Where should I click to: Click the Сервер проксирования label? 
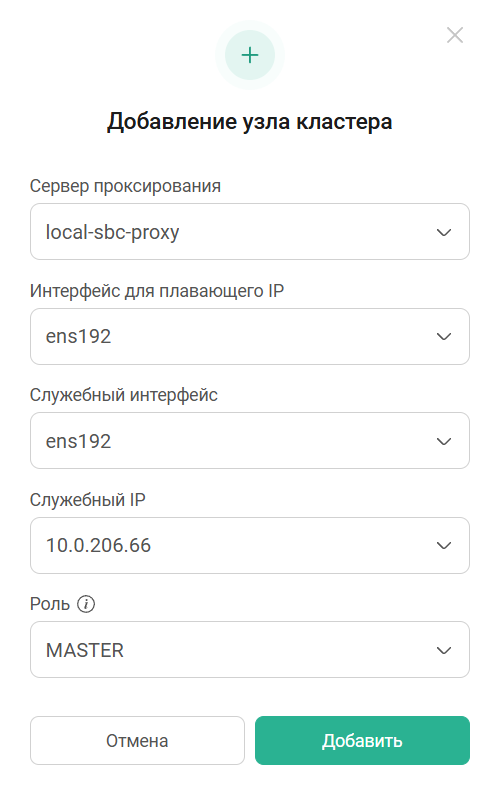point(125,186)
